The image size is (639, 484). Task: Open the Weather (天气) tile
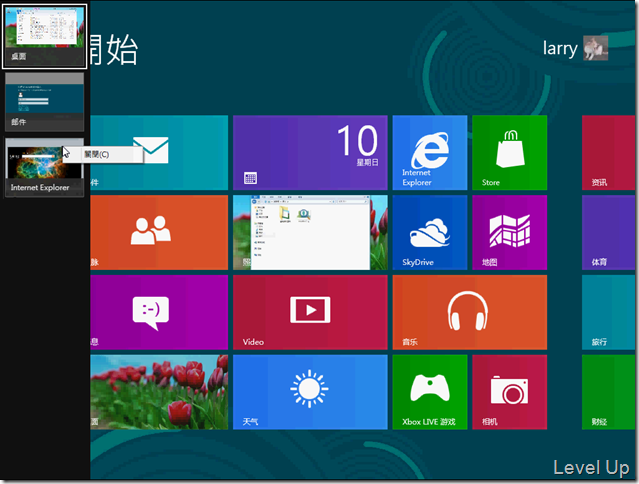pos(310,392)
